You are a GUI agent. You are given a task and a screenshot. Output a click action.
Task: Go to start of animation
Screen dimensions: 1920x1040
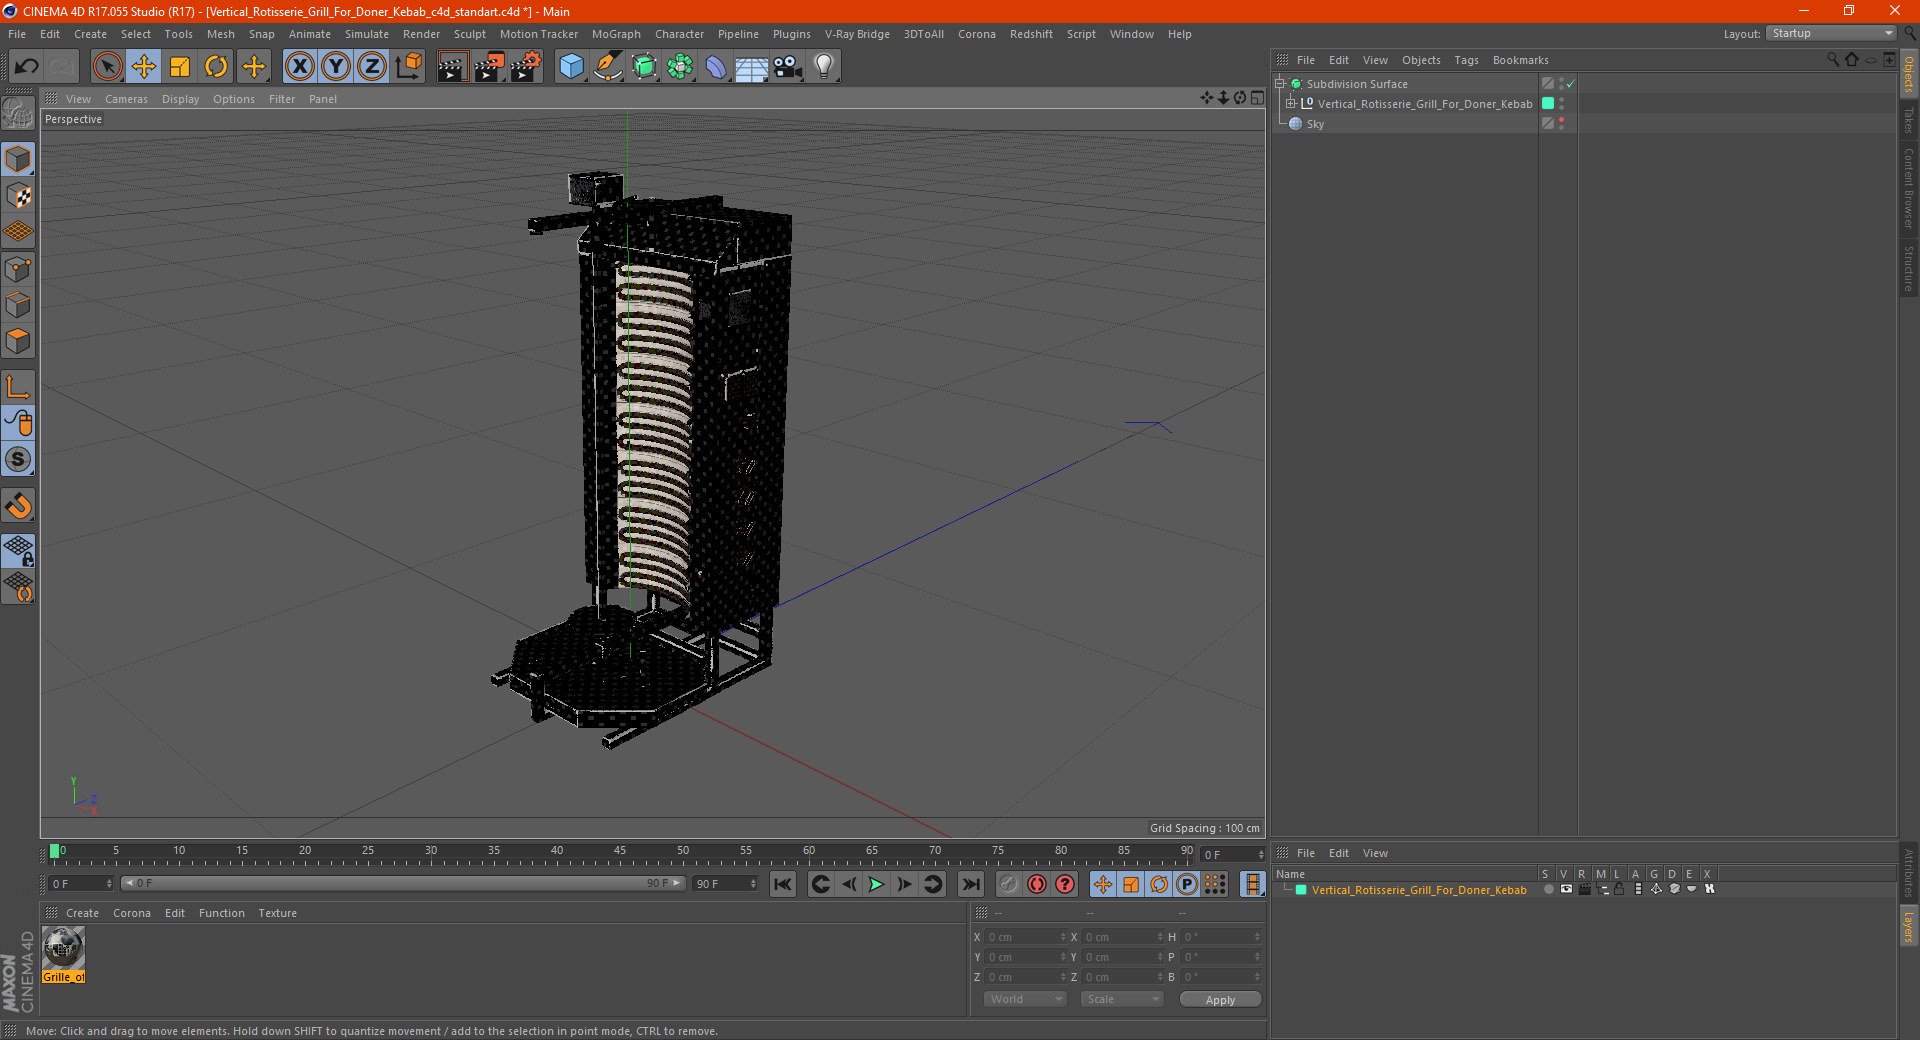pyautogui.click(x=783, y=884)
